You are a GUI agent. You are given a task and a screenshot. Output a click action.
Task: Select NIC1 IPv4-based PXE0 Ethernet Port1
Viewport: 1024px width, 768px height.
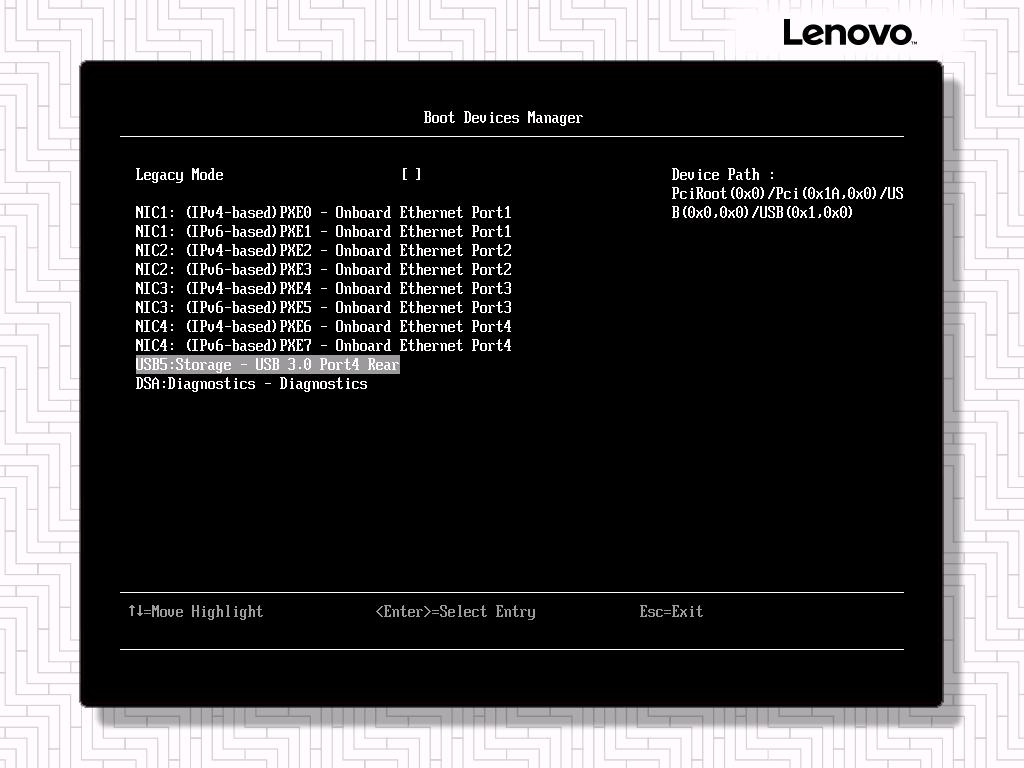tap(323, 213)
